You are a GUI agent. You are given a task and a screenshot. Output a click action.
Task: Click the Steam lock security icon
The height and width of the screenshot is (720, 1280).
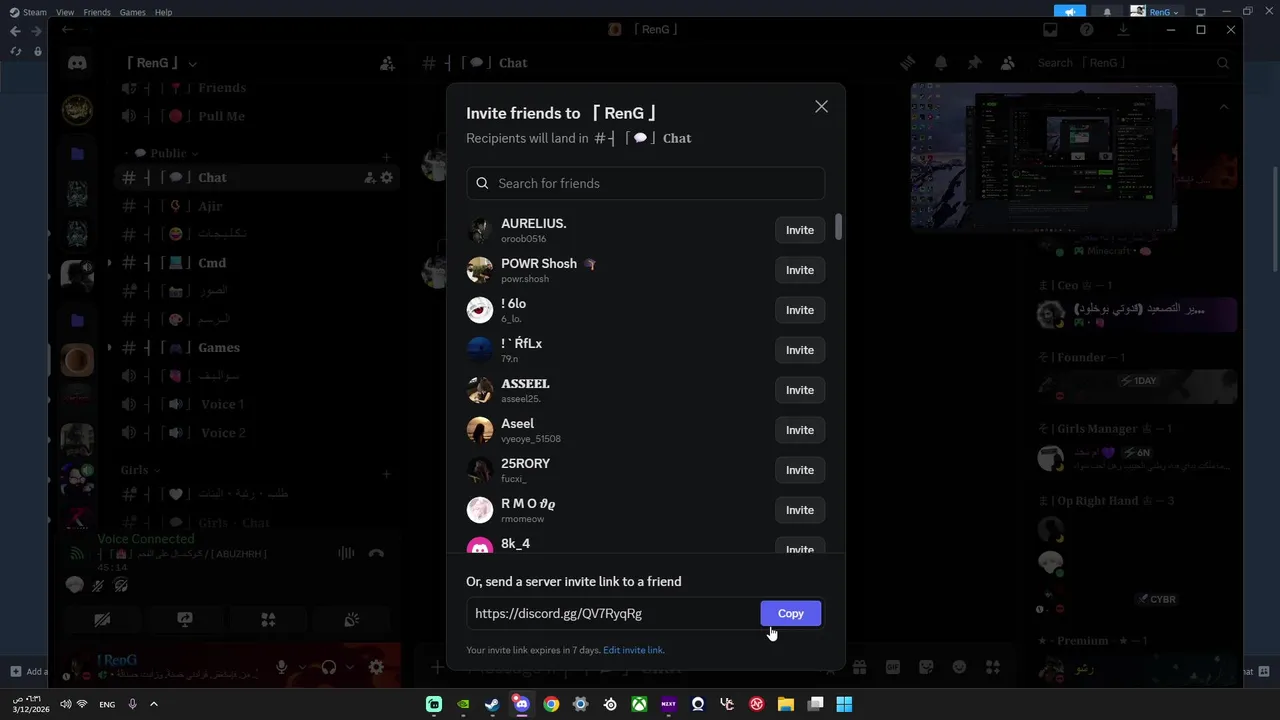tap(38, 51)
